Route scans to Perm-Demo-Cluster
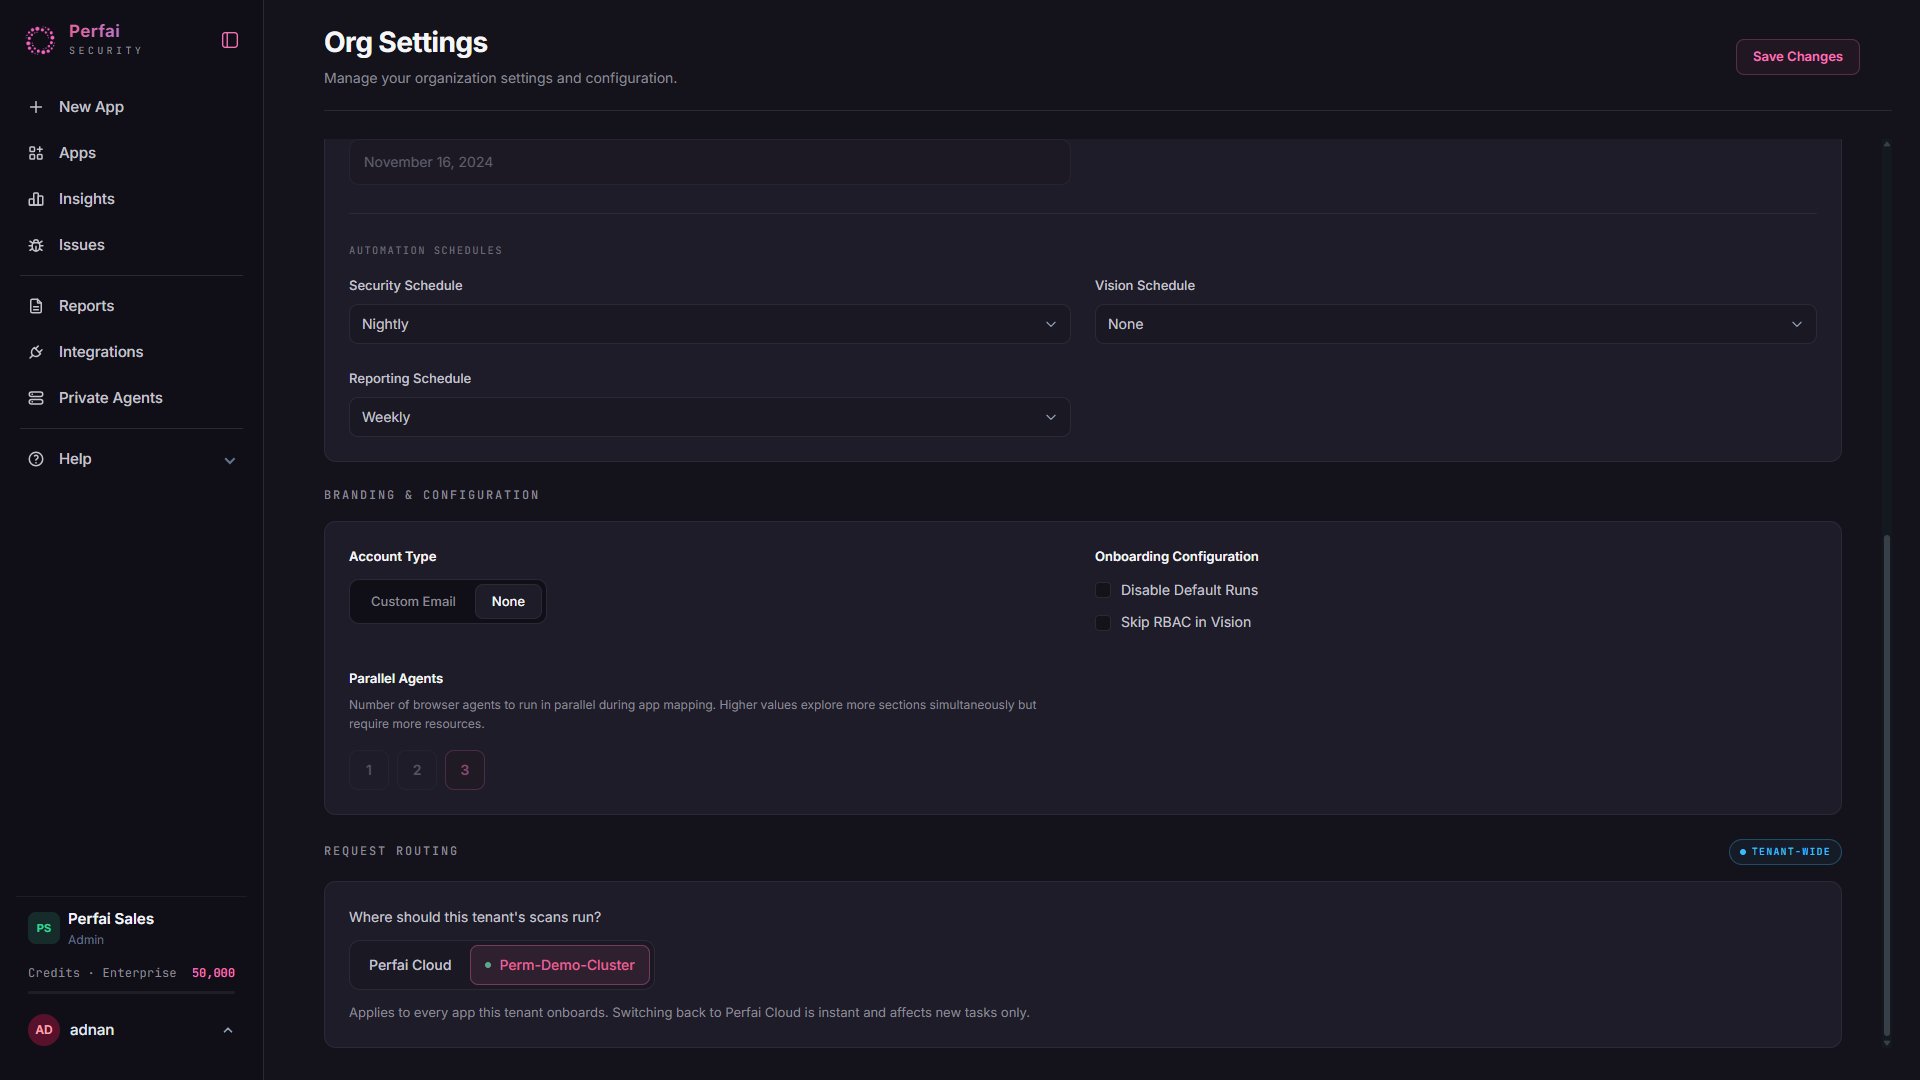This screenshot has height=1080, width=1920. click(x=560, y=965)
